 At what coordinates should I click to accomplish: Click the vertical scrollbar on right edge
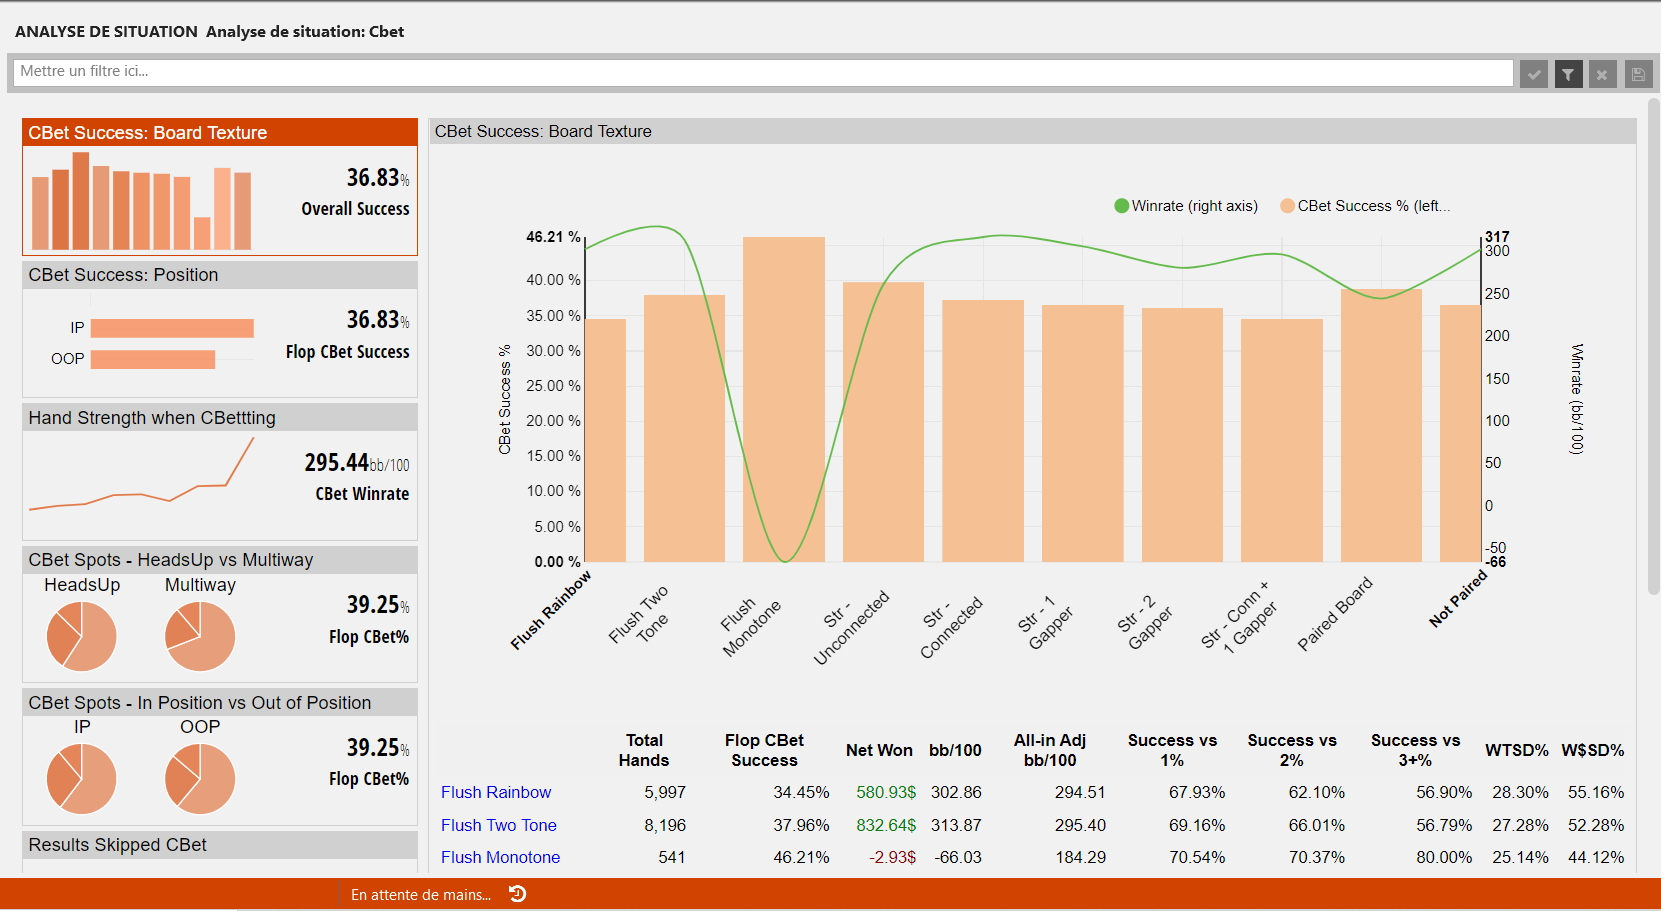tap(1653, 345)
